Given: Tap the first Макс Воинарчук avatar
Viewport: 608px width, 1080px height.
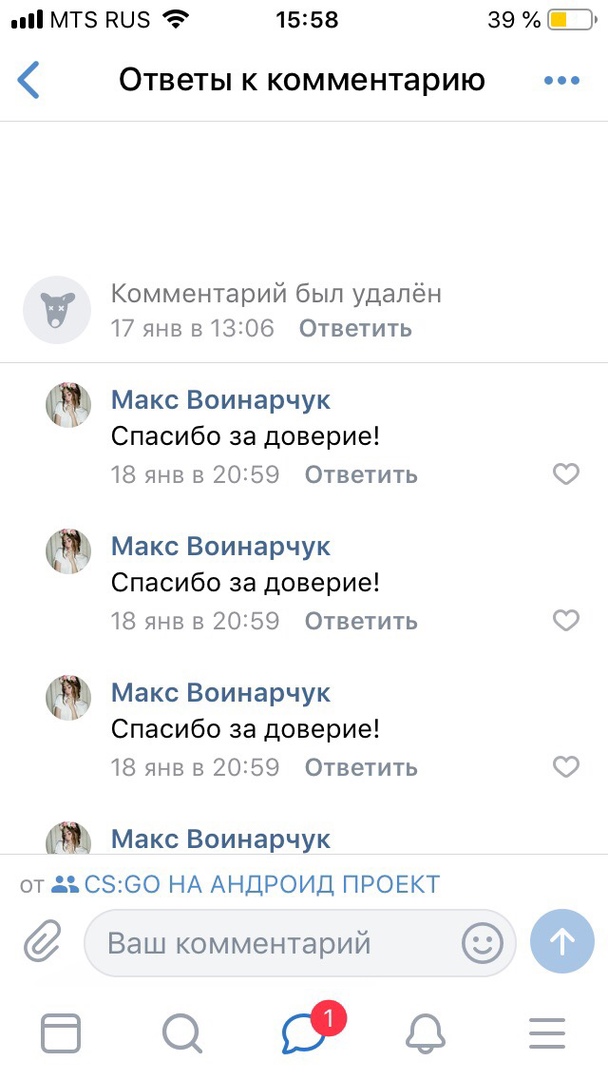Looking at the screenshot, I should point(69,405).
